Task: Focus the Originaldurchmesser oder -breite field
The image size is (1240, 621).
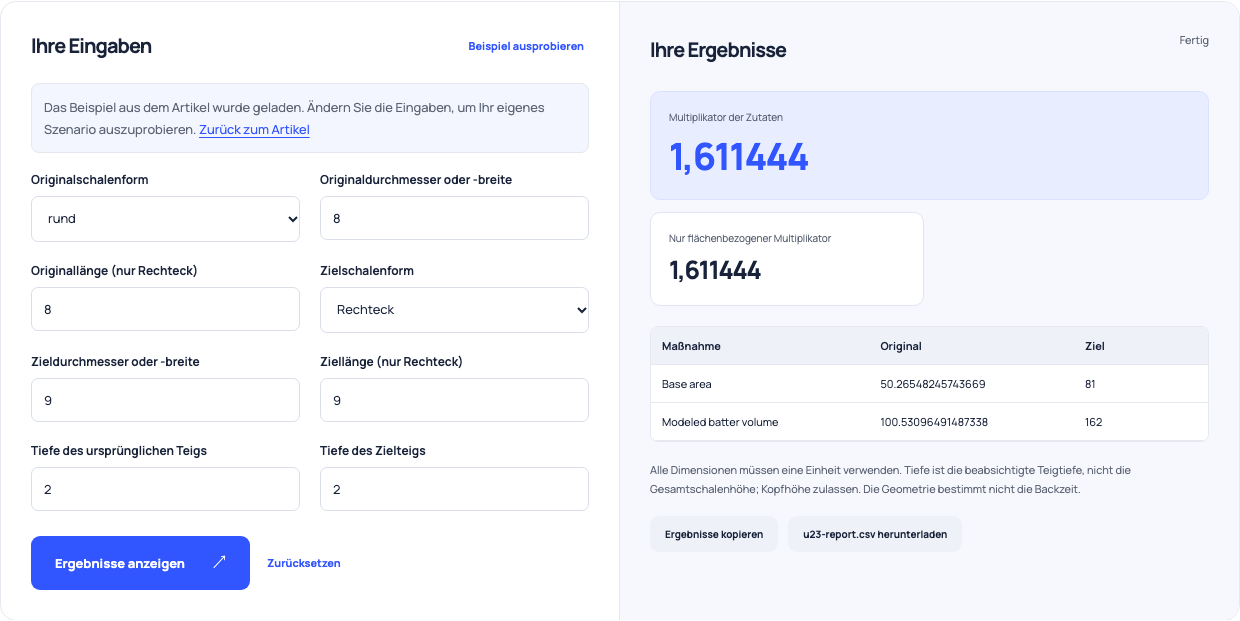Action: coord(454,218)
